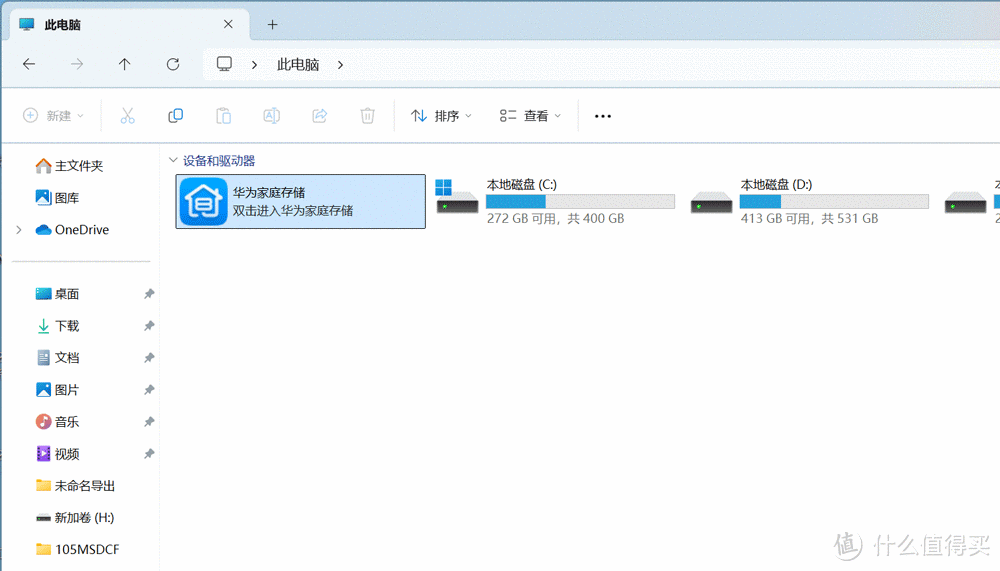Click the 本地磁盘 (C:) label
The image size is (1000, 571).
[522, 184]
